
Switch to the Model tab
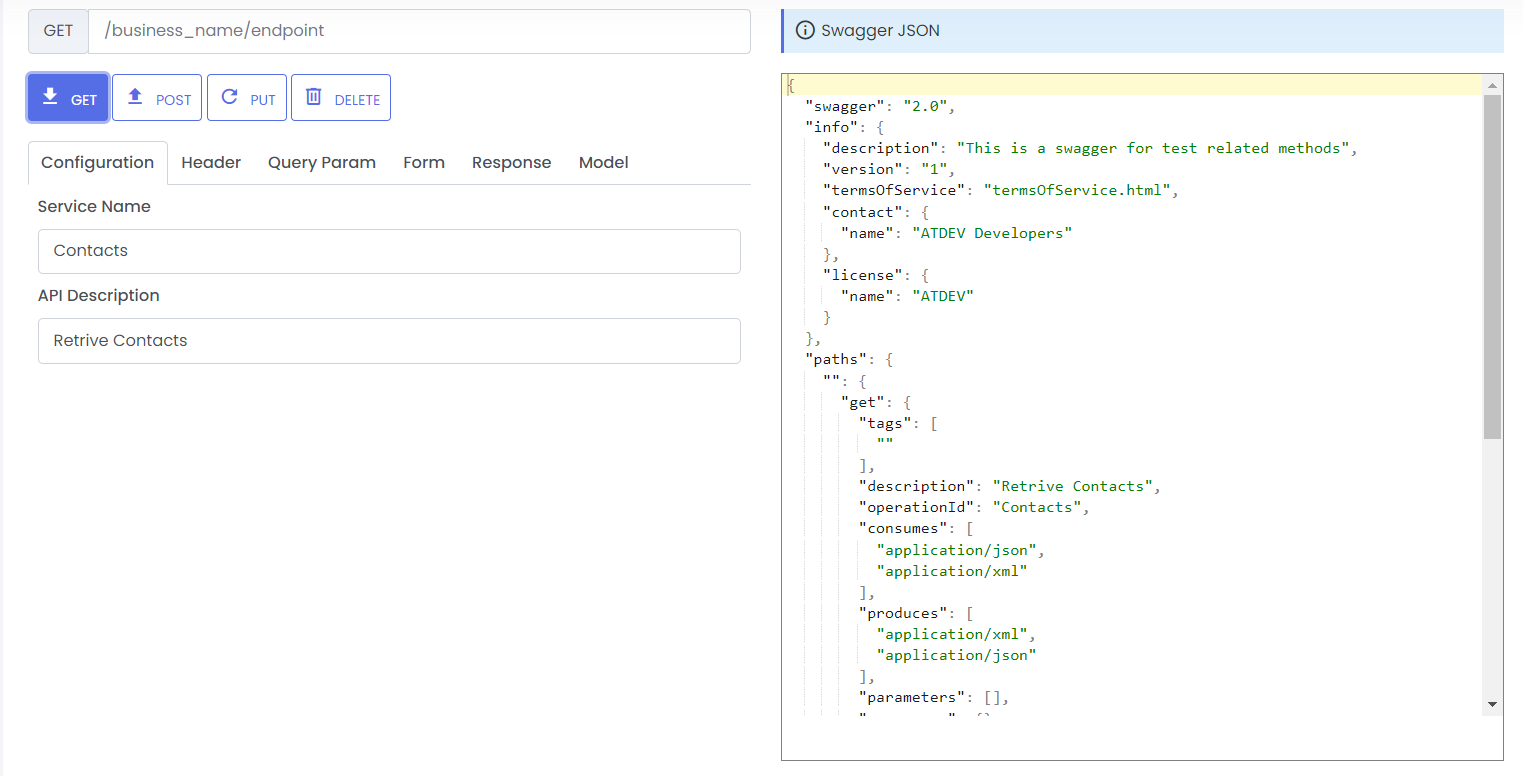604,162
